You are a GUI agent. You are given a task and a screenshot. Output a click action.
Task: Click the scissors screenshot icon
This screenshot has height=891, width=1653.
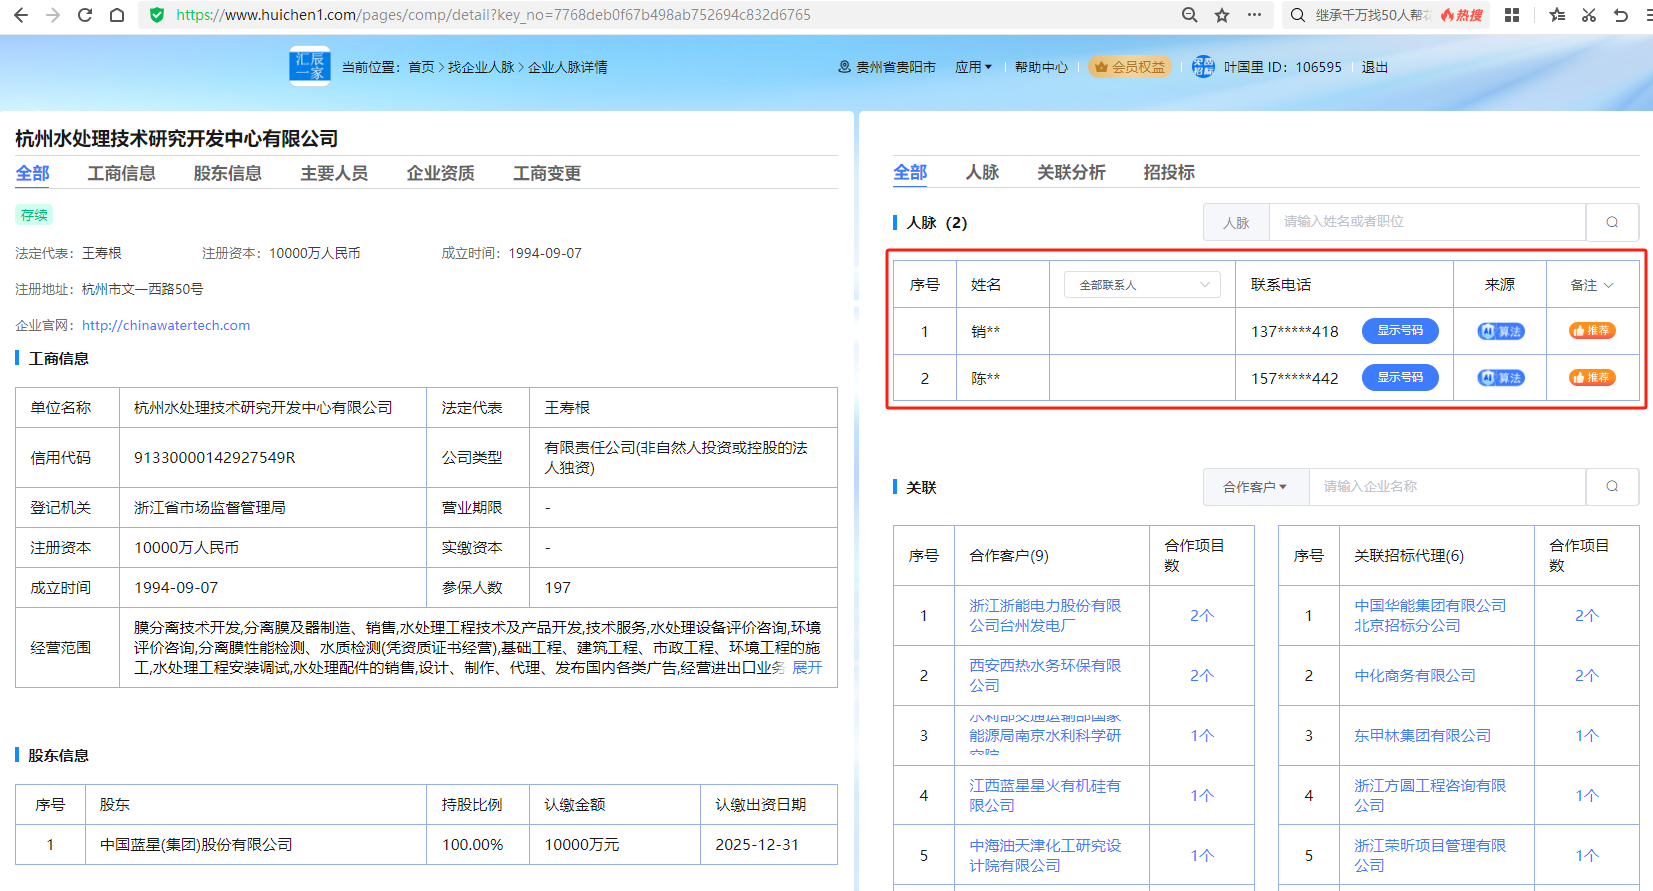(1589, 15)
